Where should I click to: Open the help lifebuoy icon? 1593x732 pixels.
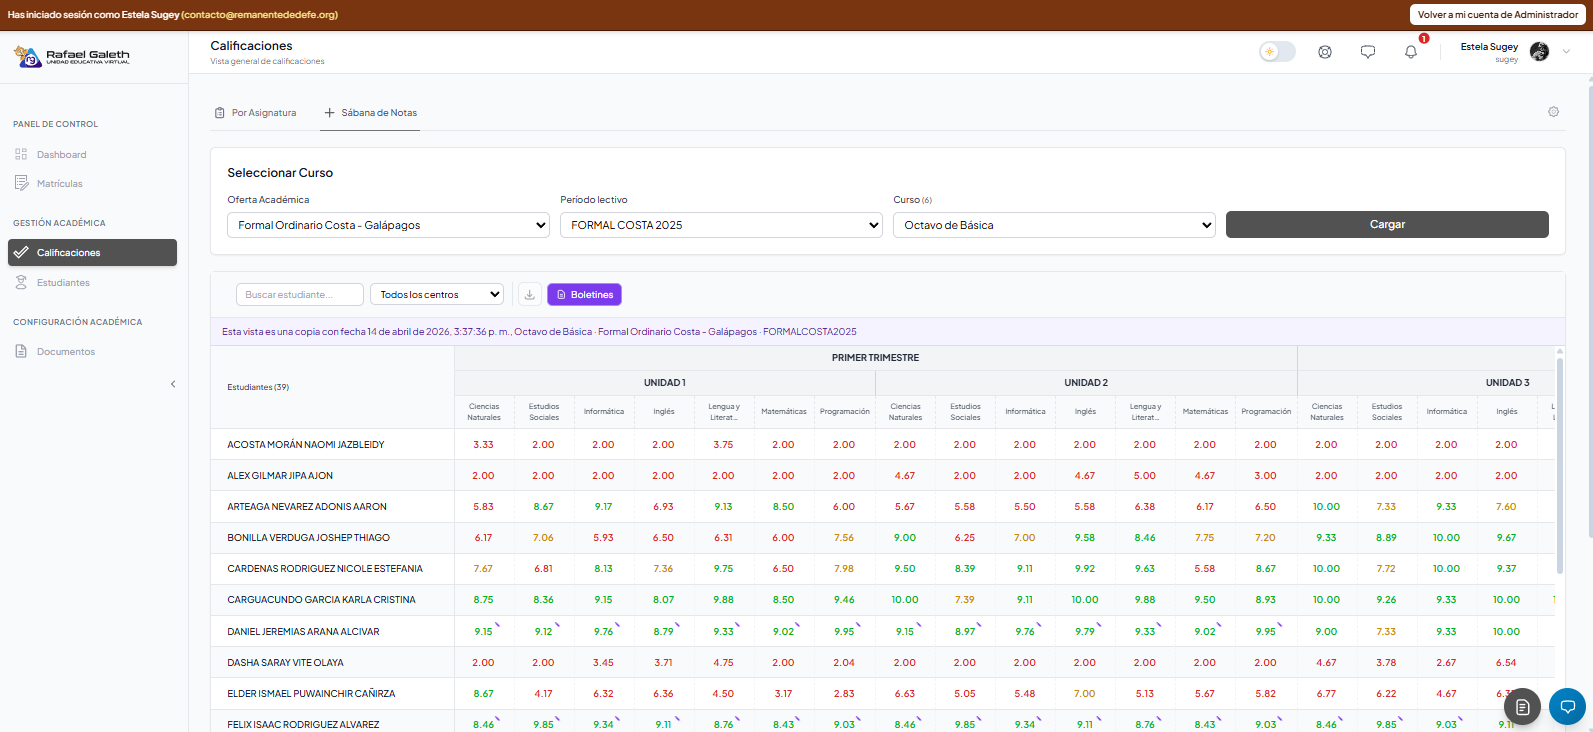click(1325, 52)
